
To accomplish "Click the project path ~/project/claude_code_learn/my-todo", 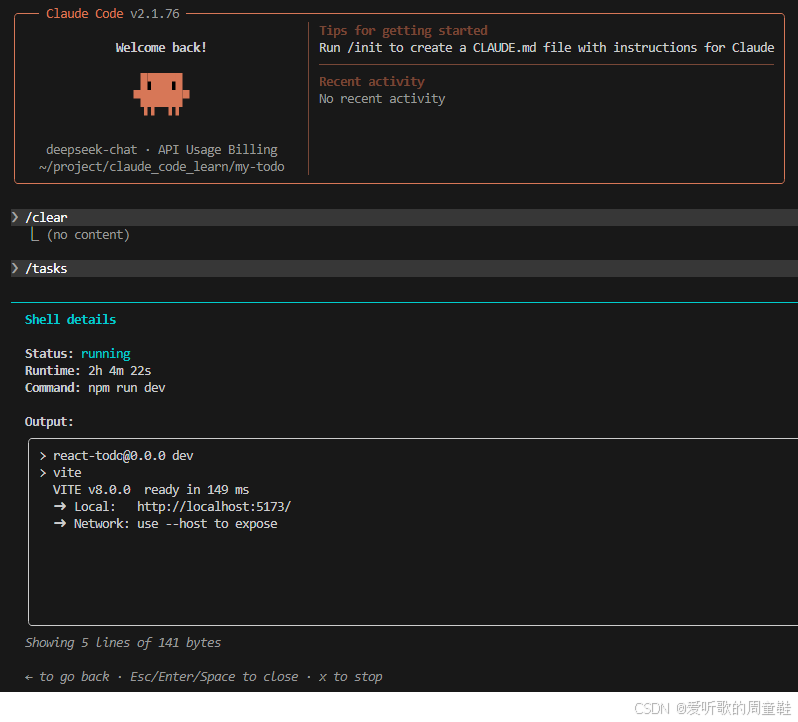I will (161, 167).
